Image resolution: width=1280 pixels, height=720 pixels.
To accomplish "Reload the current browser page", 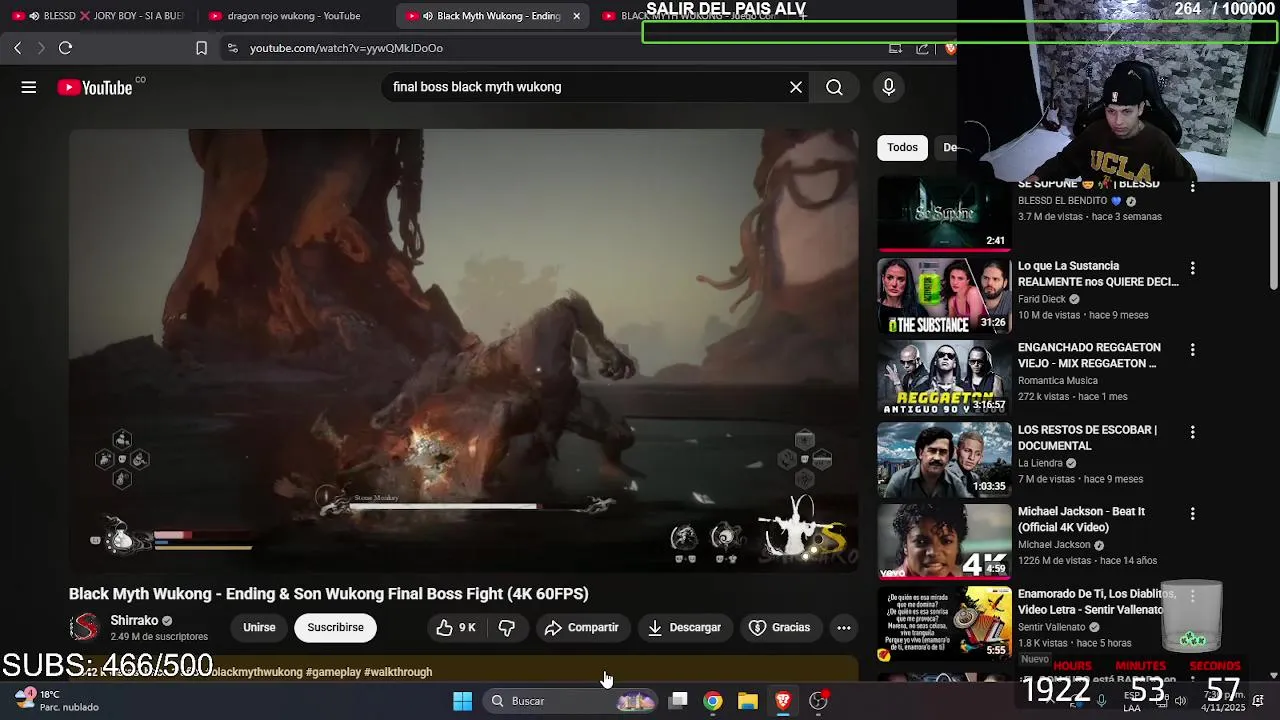I will tap(65, 48).
